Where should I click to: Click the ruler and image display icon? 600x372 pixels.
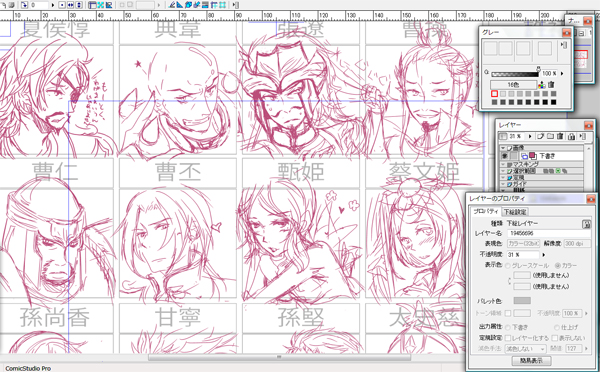[x=109, y=5]
